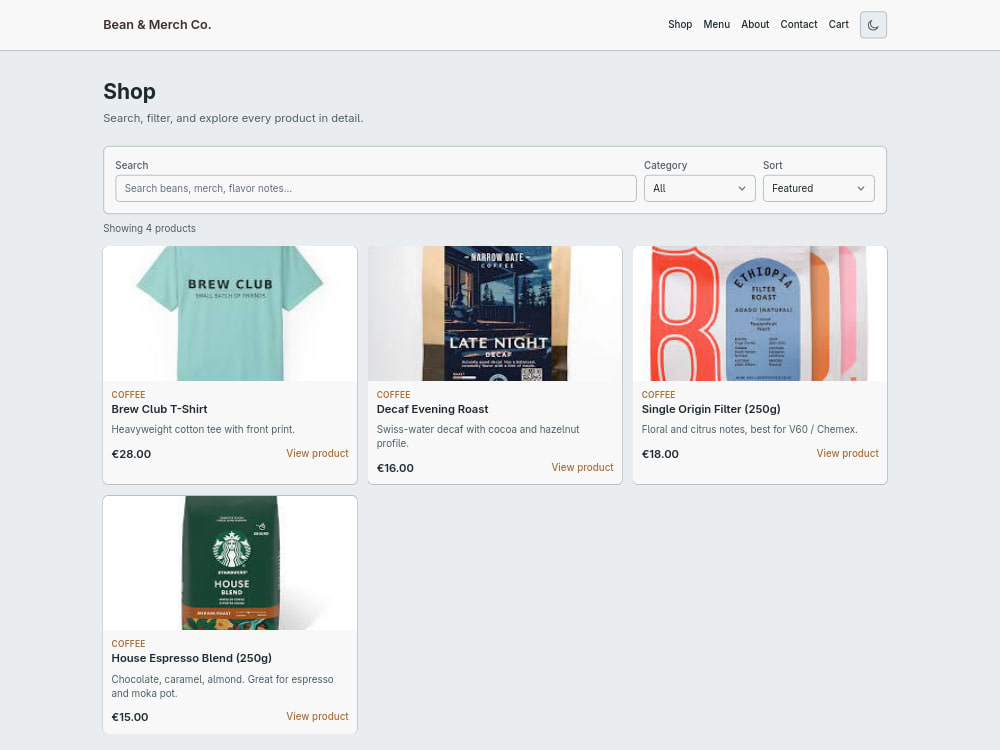Click the €16.00 price

pos(395,468)
